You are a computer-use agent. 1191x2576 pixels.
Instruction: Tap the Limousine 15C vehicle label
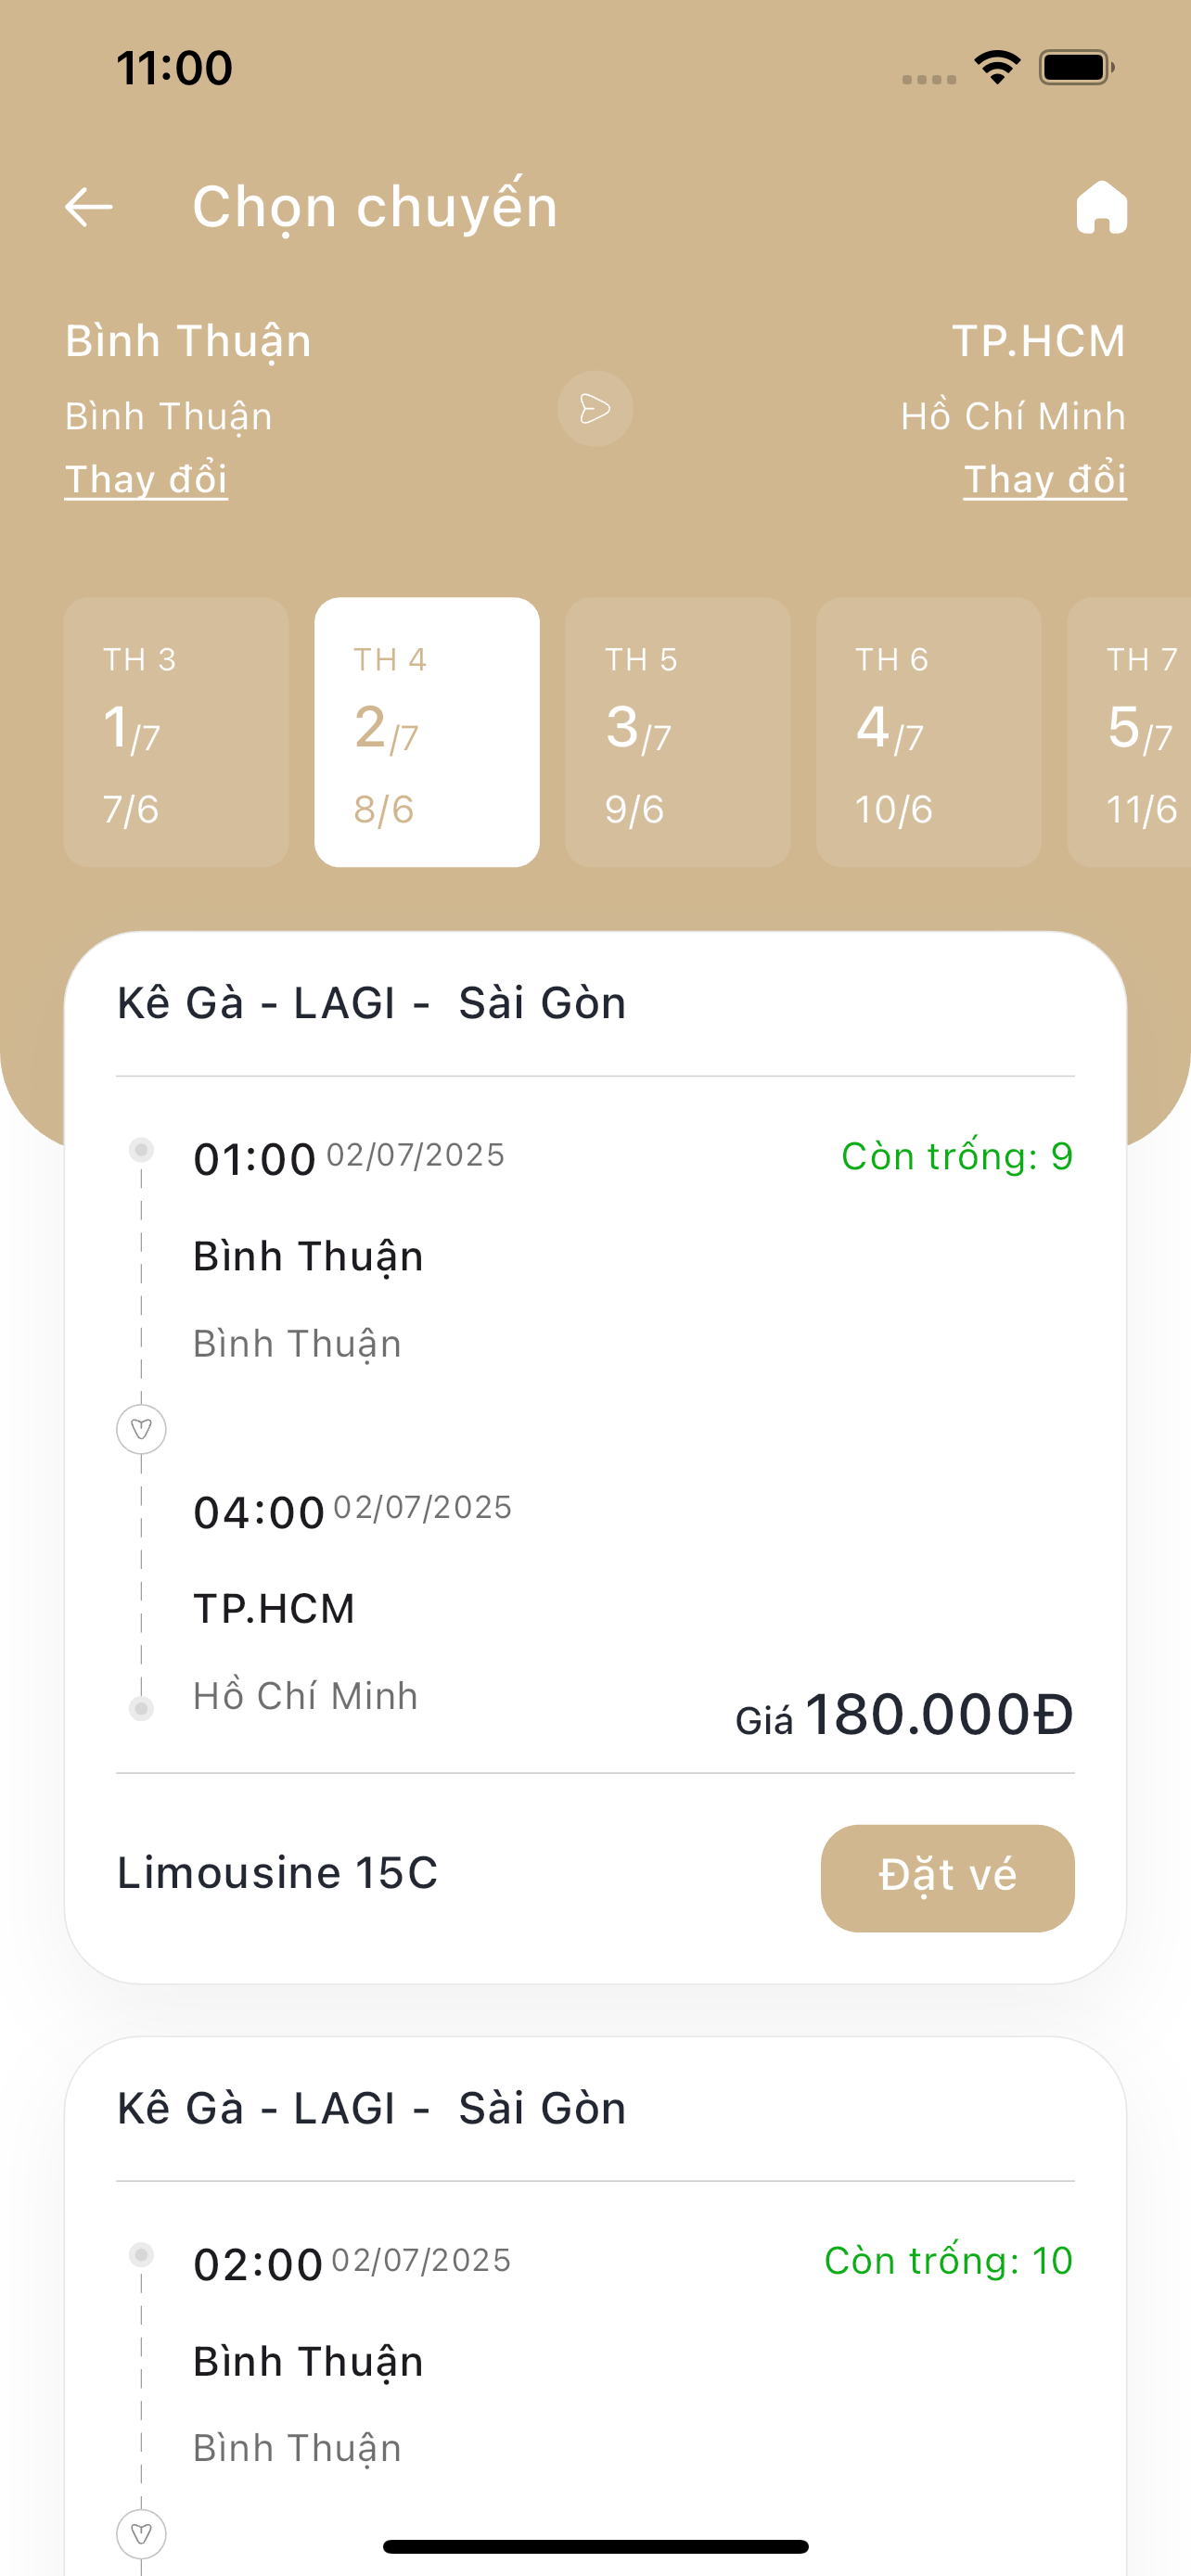(278, 1873)
